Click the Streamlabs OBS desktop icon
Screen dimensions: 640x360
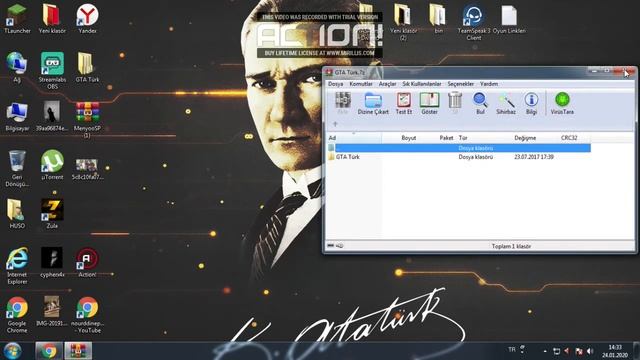[52, 71]
